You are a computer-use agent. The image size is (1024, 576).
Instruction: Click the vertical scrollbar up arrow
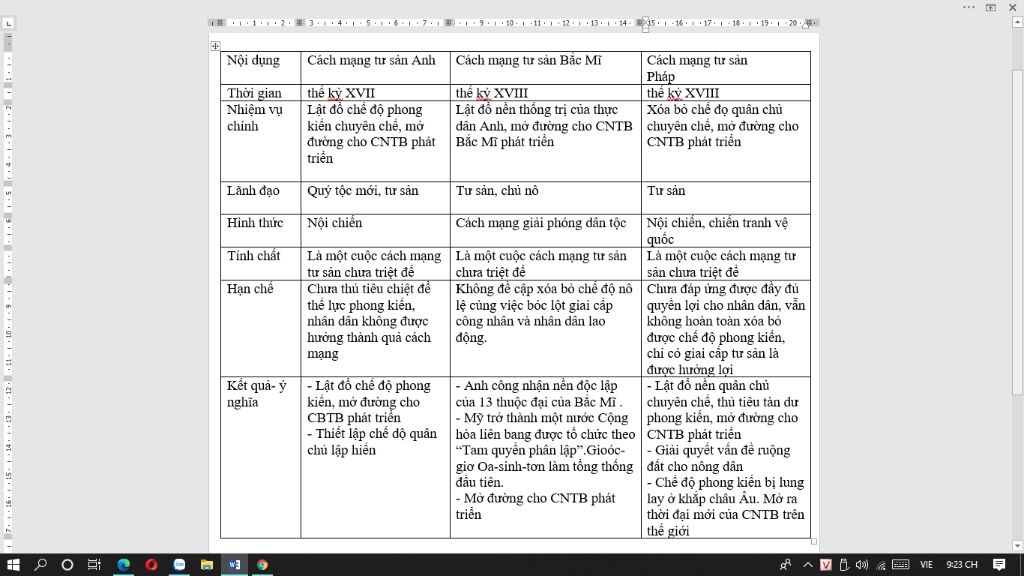(1017, 23)
